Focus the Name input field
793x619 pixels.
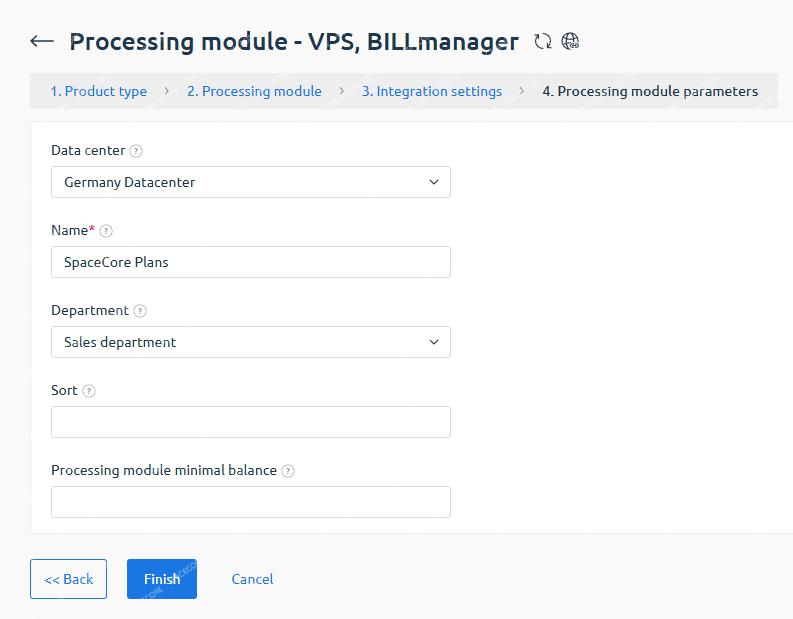tap(250, 262)
